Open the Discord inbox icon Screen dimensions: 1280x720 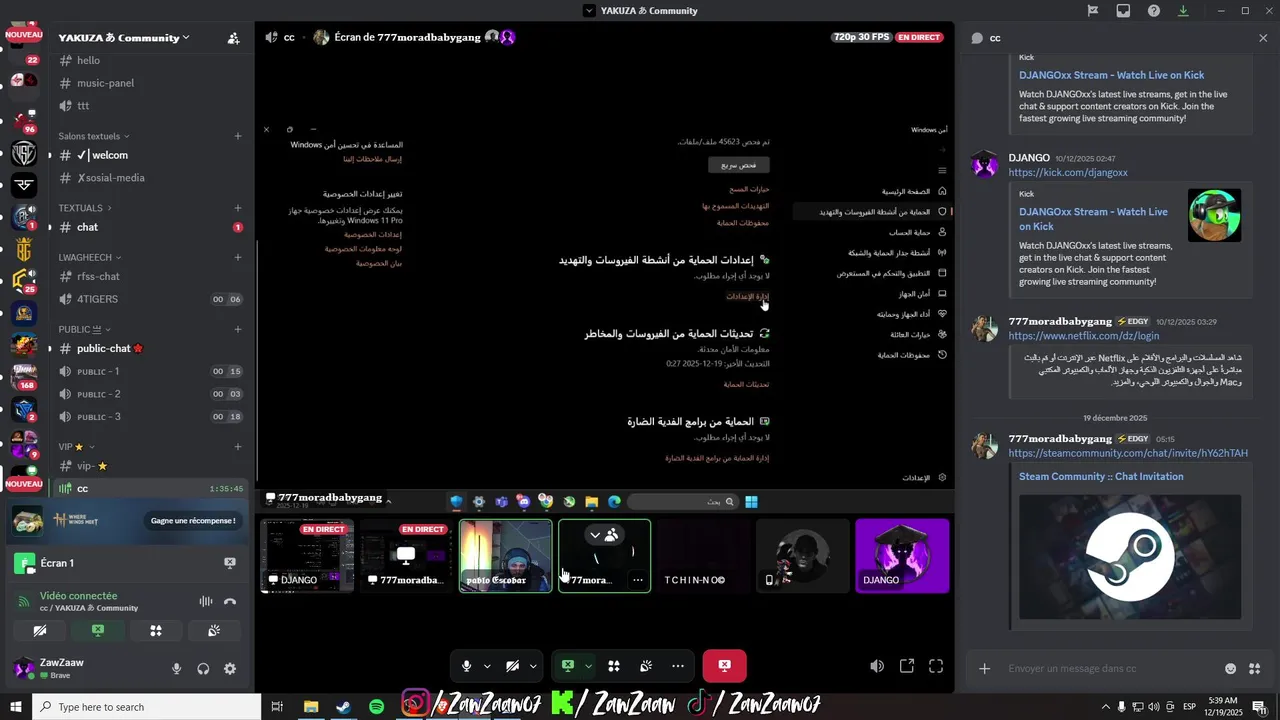coord(1123,11)
